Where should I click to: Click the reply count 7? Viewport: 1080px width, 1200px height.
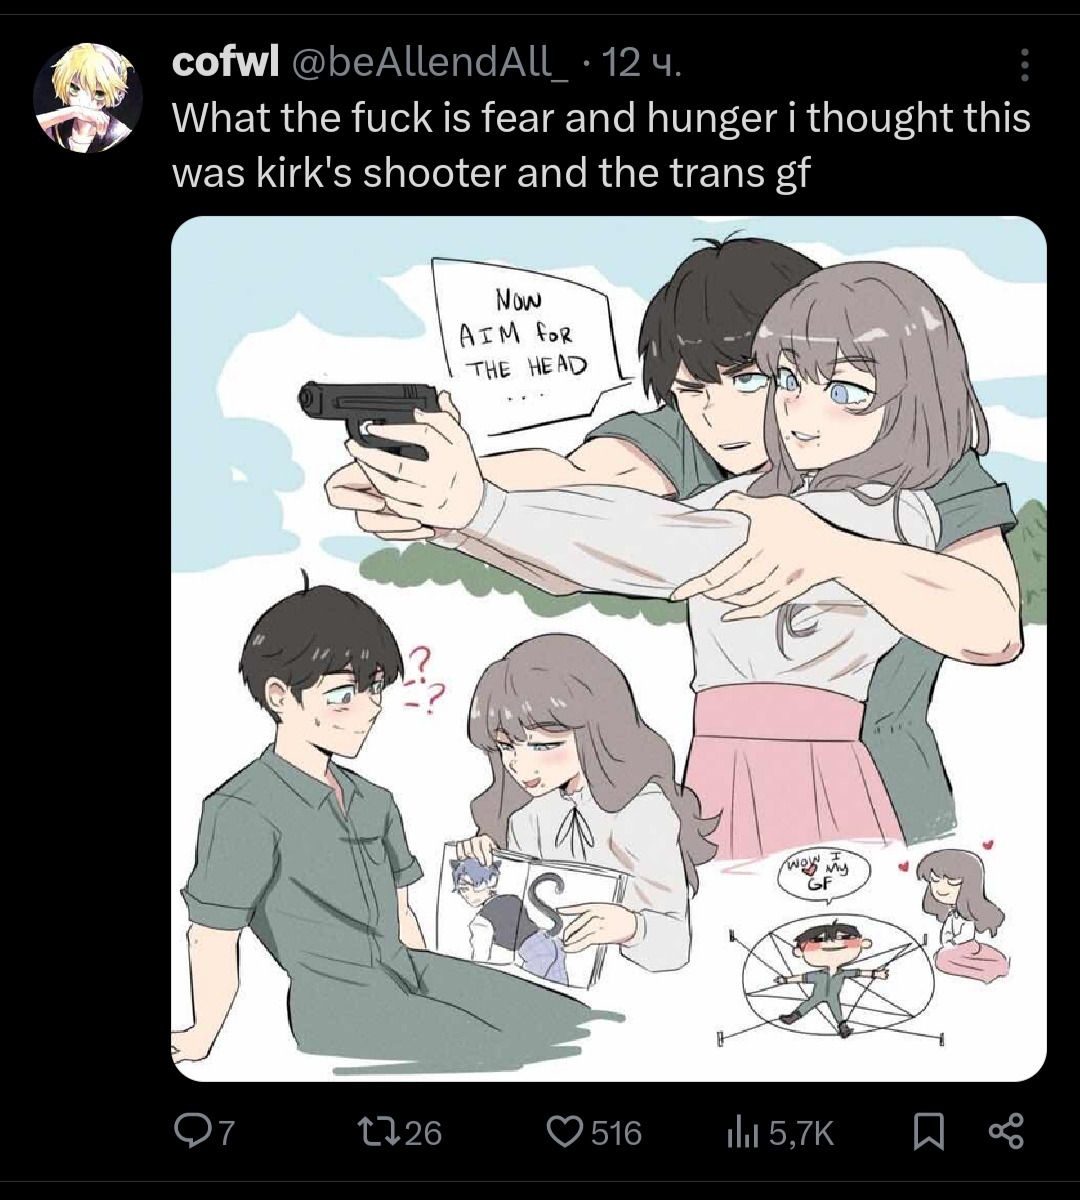pyautogui.click(x=226, y=1132)
